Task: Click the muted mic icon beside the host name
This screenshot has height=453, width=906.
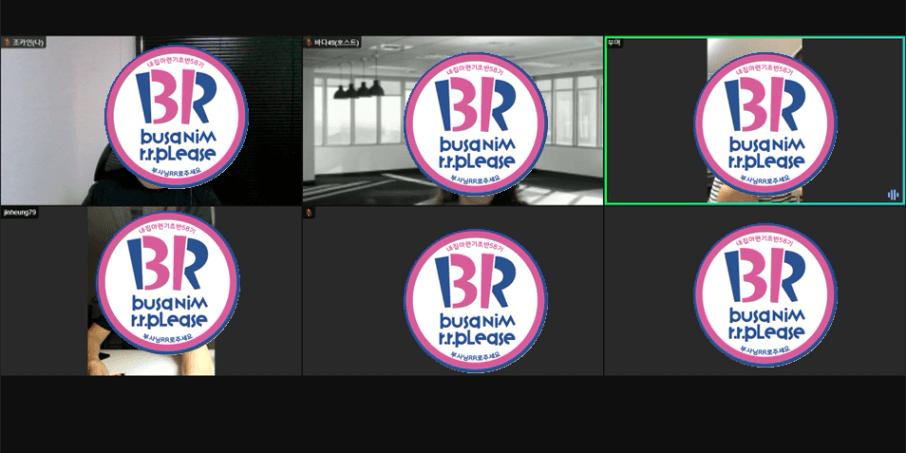Action: click(309, 42)
